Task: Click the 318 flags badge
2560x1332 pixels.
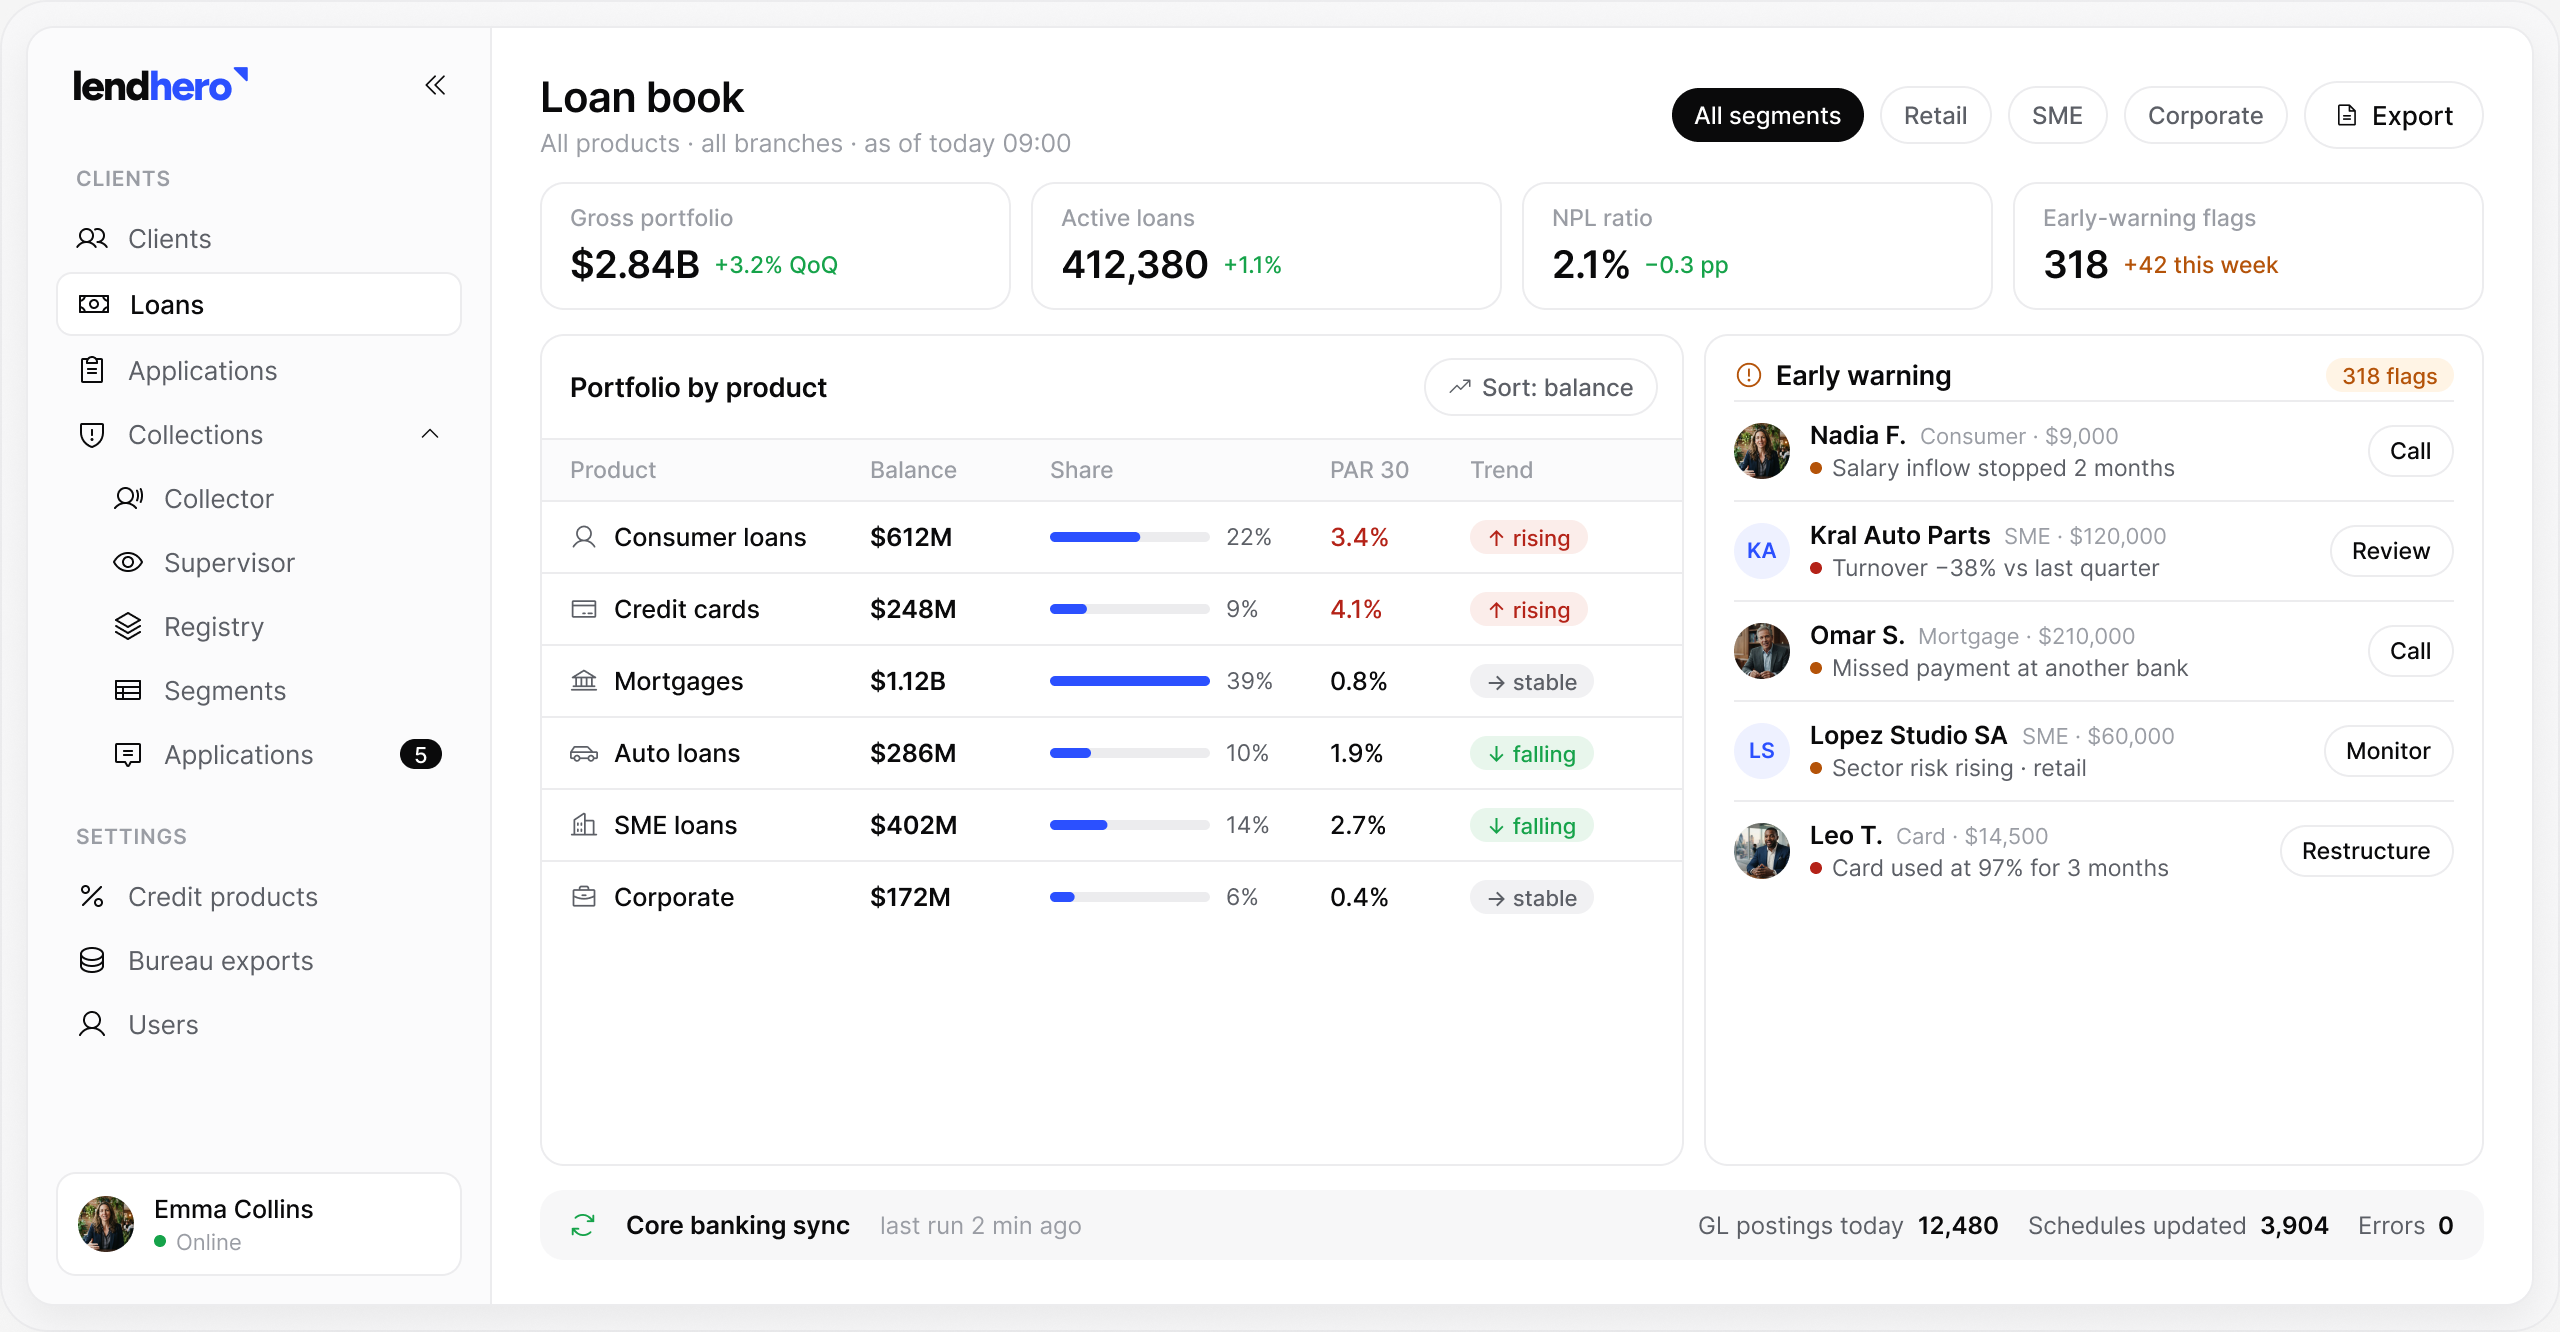Action: [2389, 376]
